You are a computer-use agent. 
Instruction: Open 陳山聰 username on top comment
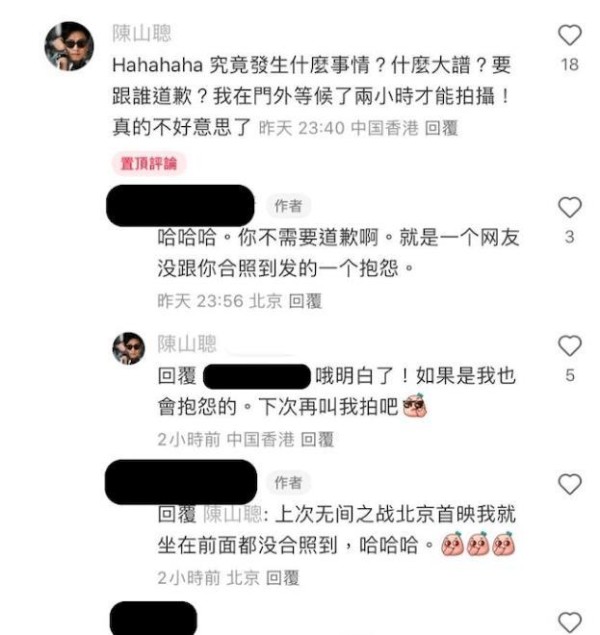(142, 33)
